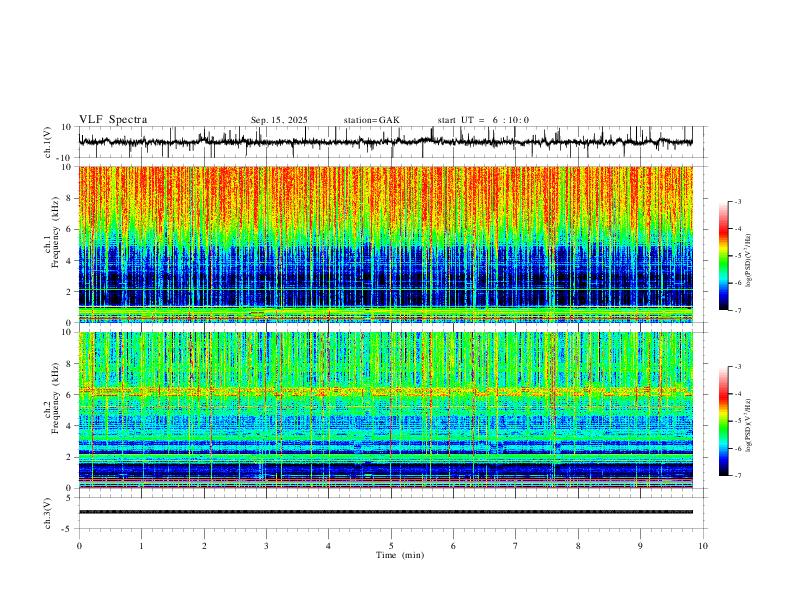The height and width of the screenshot is (612, 792).
Task: Click inside the ch.2 spectrogram panel
Action: tap(385, 410)
